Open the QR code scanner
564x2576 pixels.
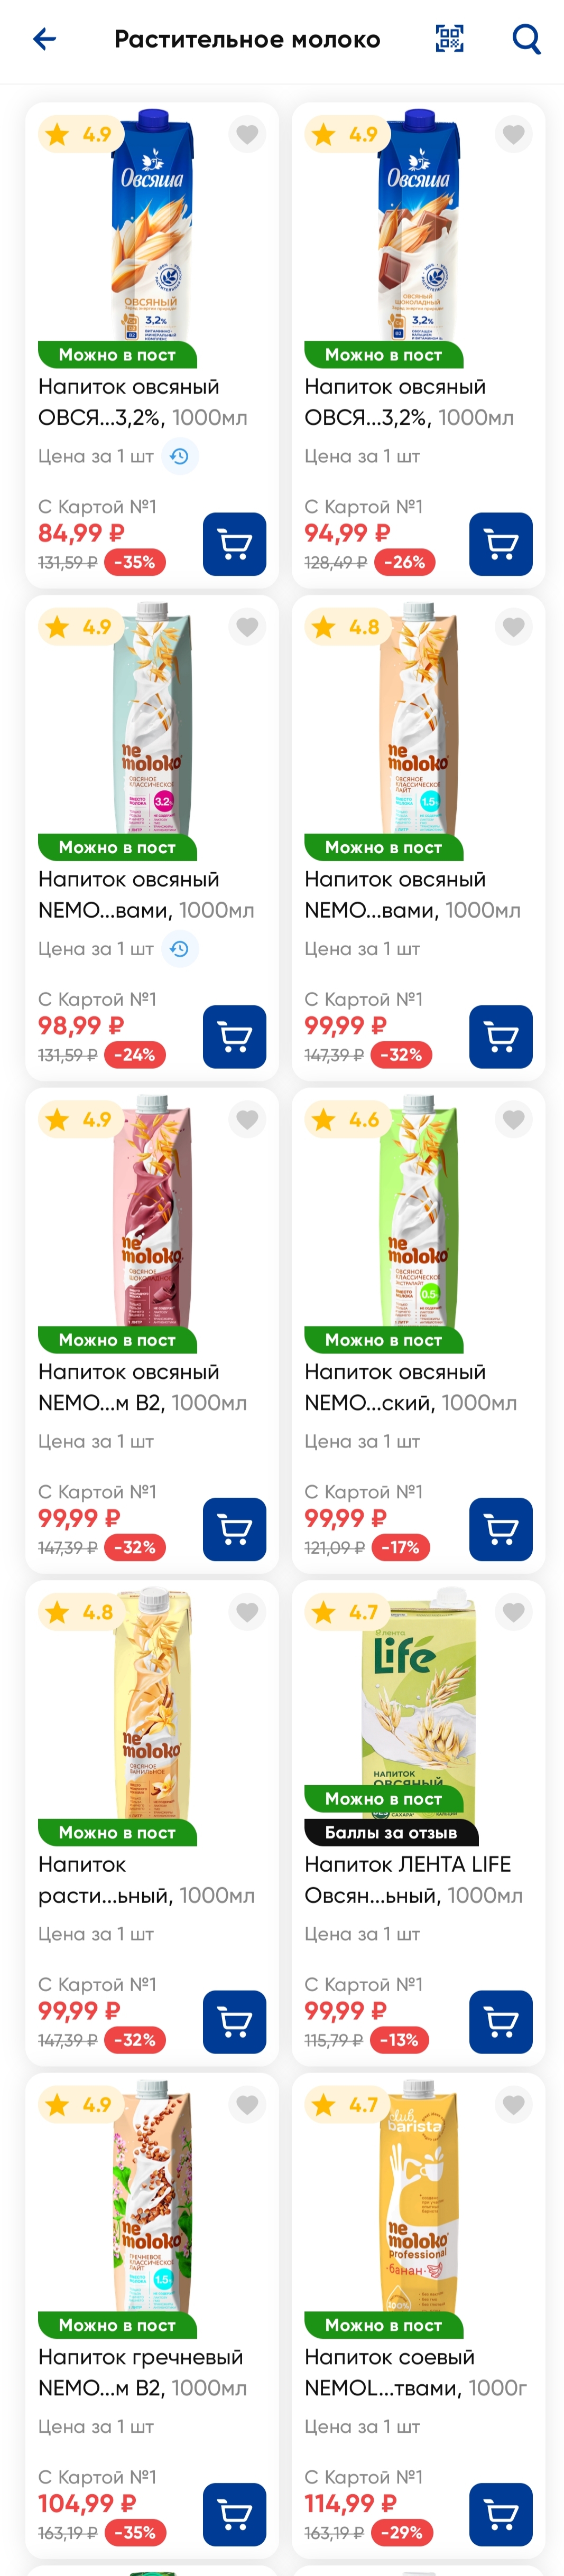449,39
